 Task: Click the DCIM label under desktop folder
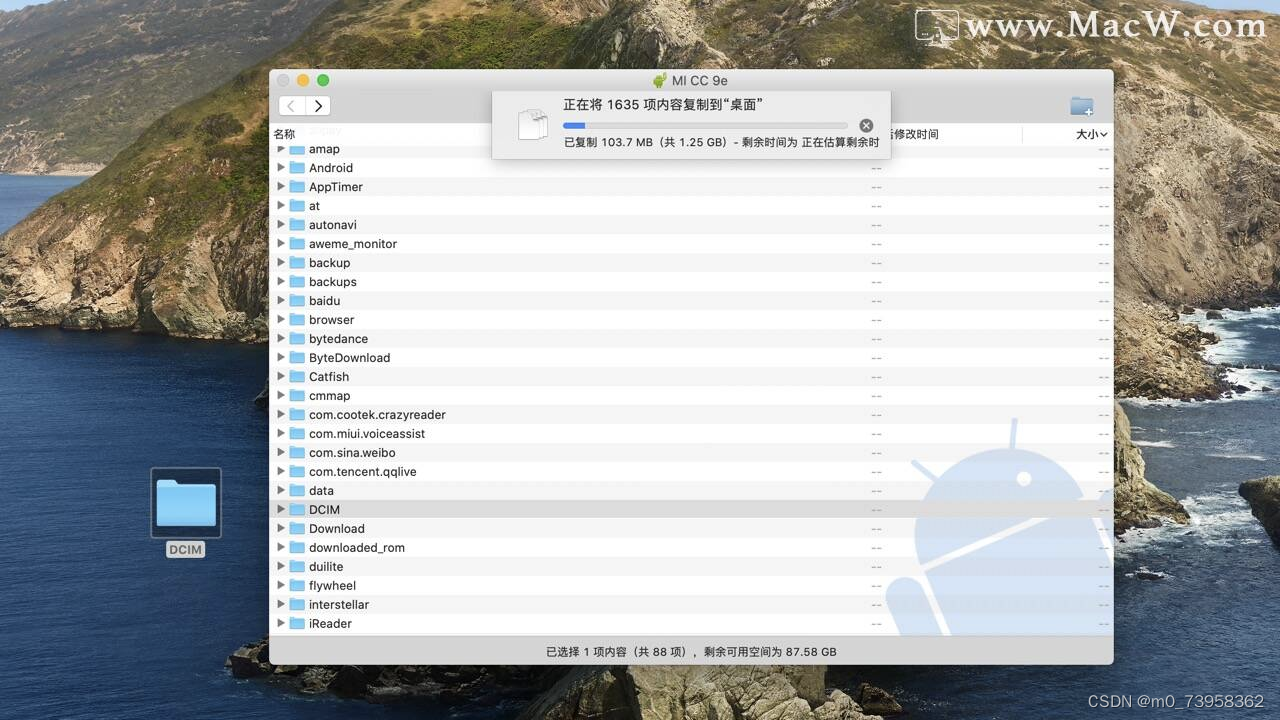[185, 550]
